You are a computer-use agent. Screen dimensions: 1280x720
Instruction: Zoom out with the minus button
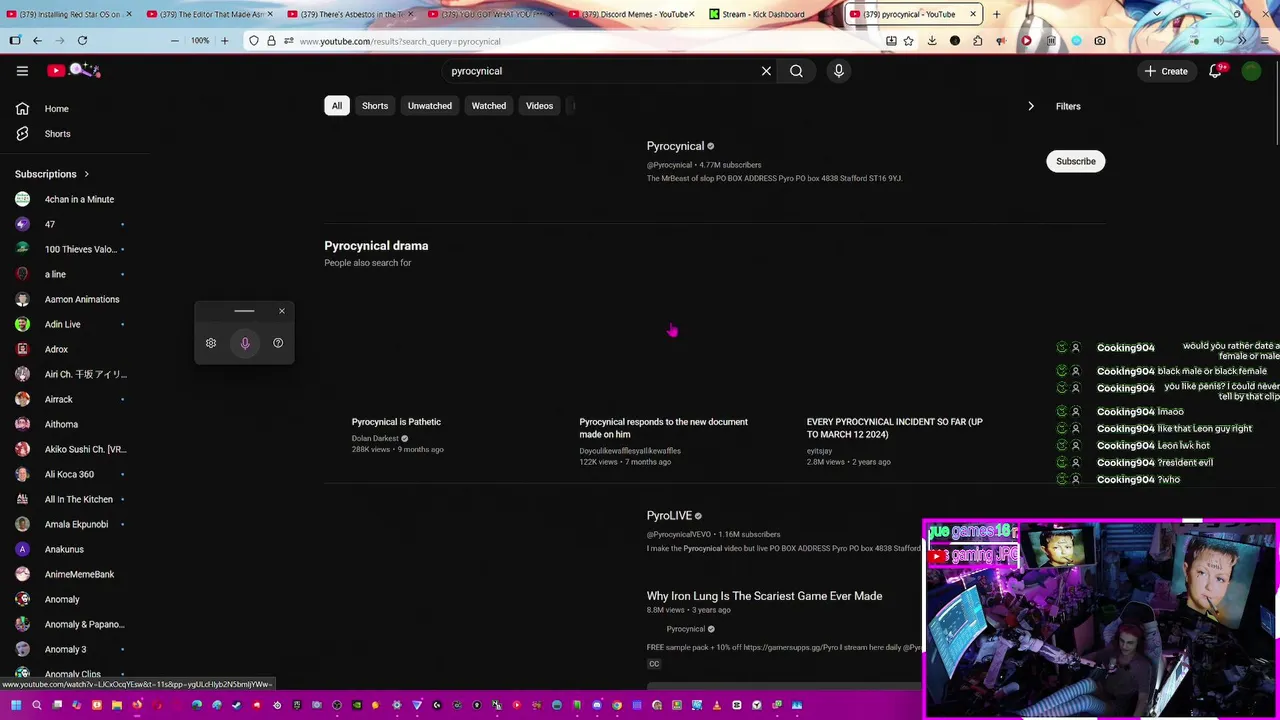pos(174,41)
